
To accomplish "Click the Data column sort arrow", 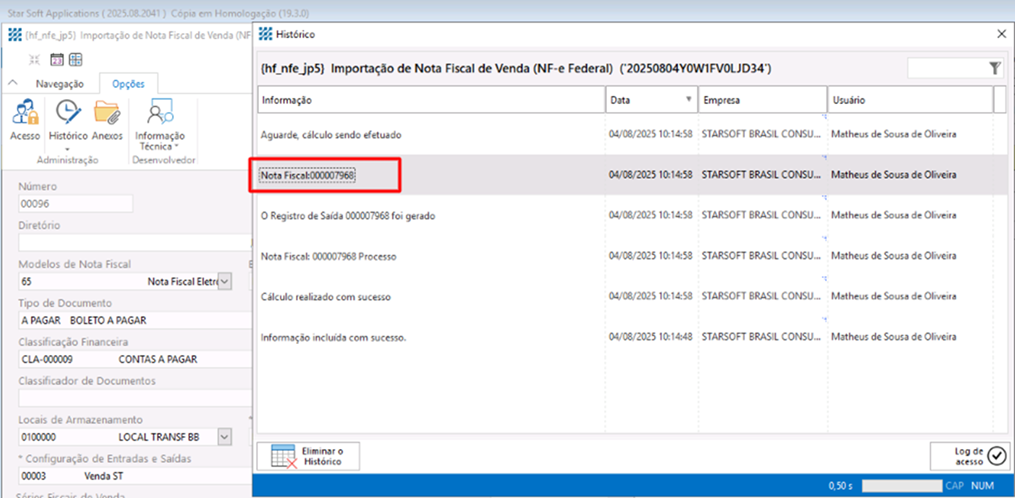I will click(x=688, y=100).
